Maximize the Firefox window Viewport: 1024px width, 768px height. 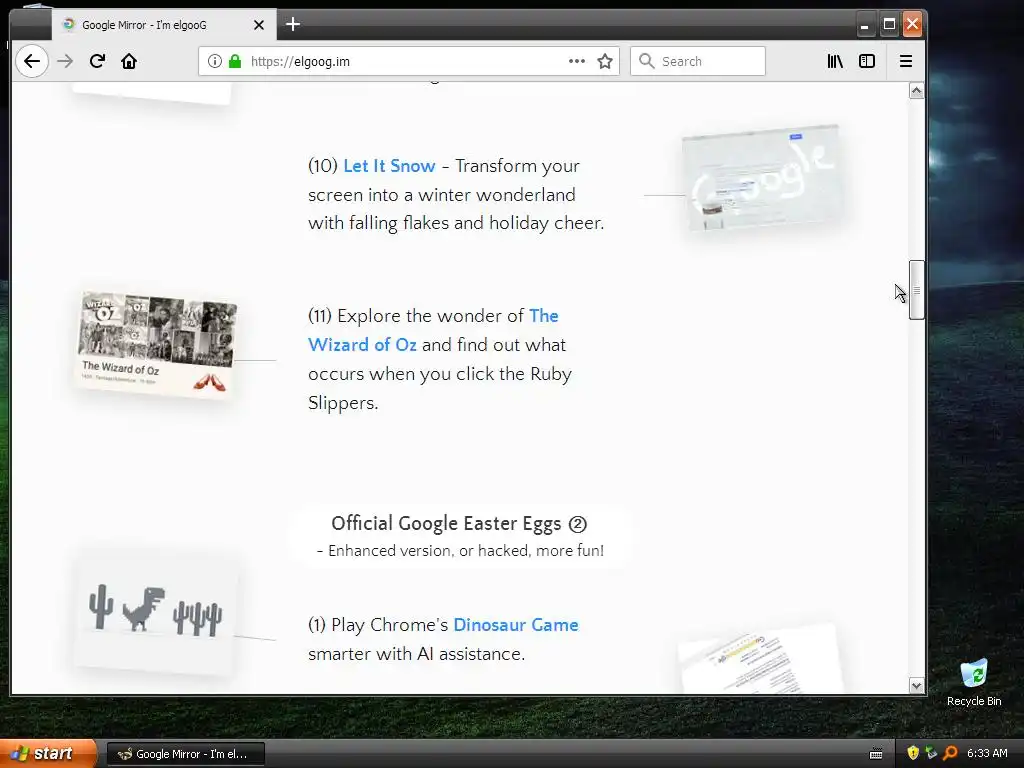pos(889,25)
